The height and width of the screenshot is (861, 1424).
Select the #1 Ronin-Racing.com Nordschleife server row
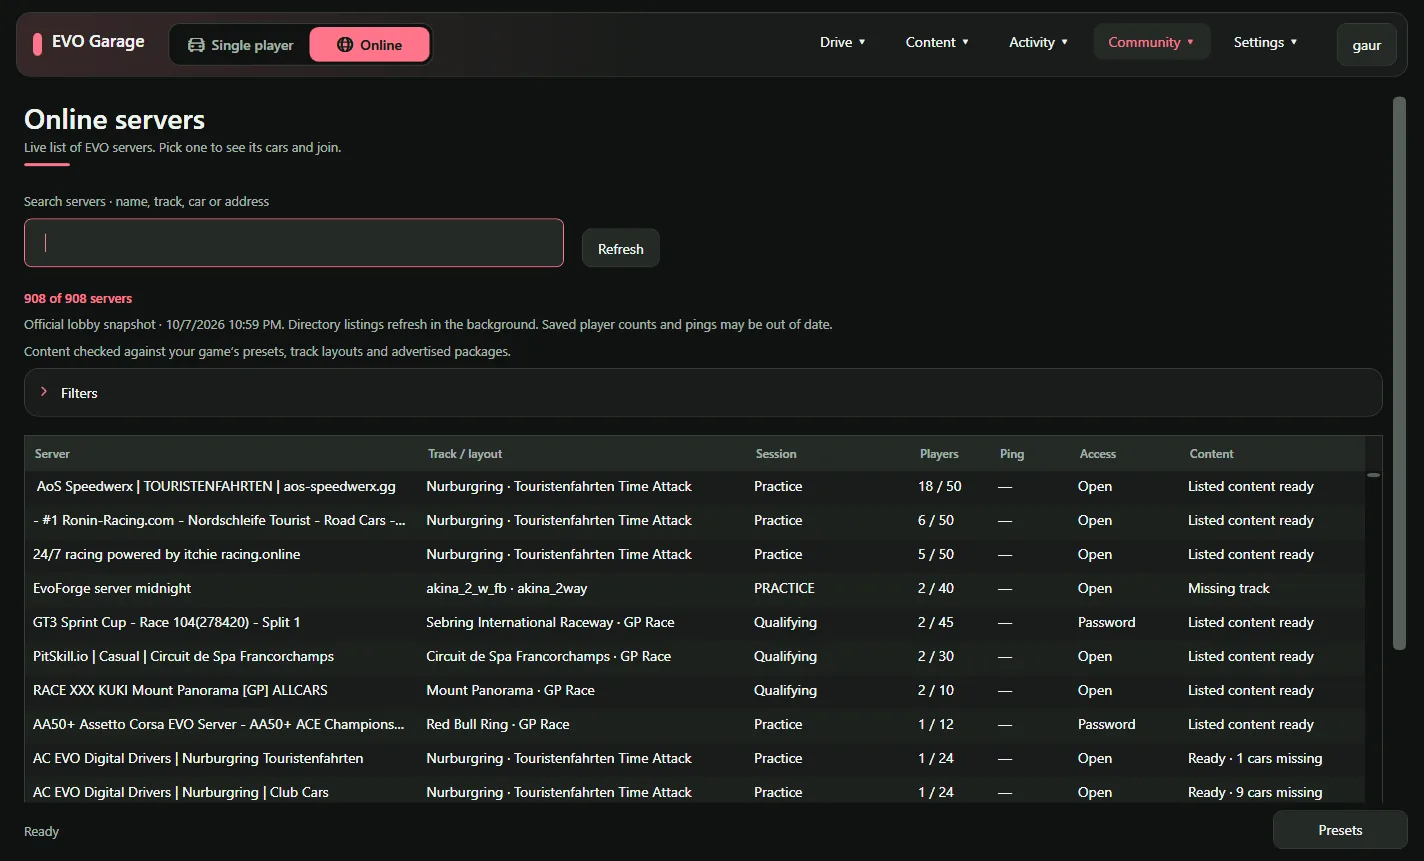pos(695,521)
